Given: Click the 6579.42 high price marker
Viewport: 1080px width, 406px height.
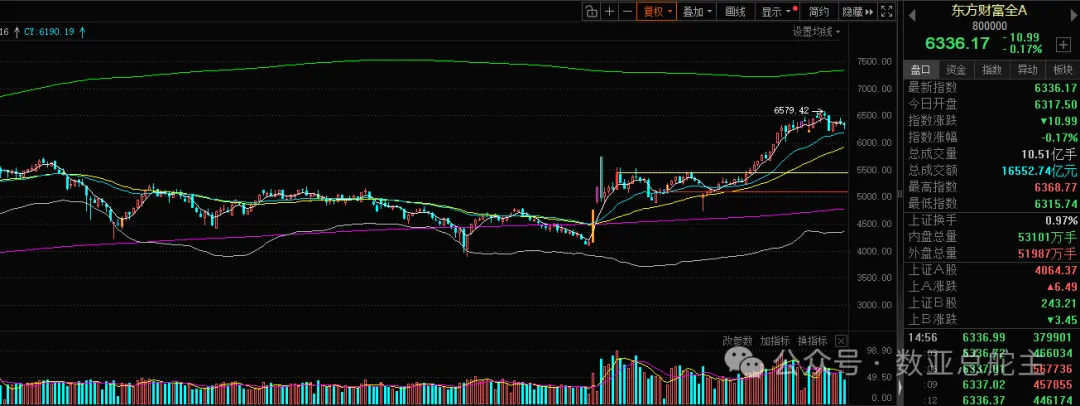Looking at the screenshot, I should (791, 110).
